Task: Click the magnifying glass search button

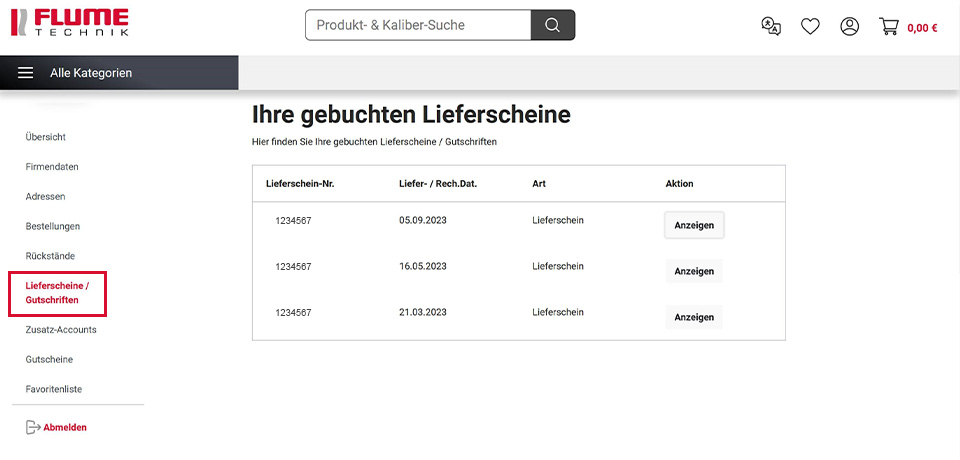Action: (552, 25)
